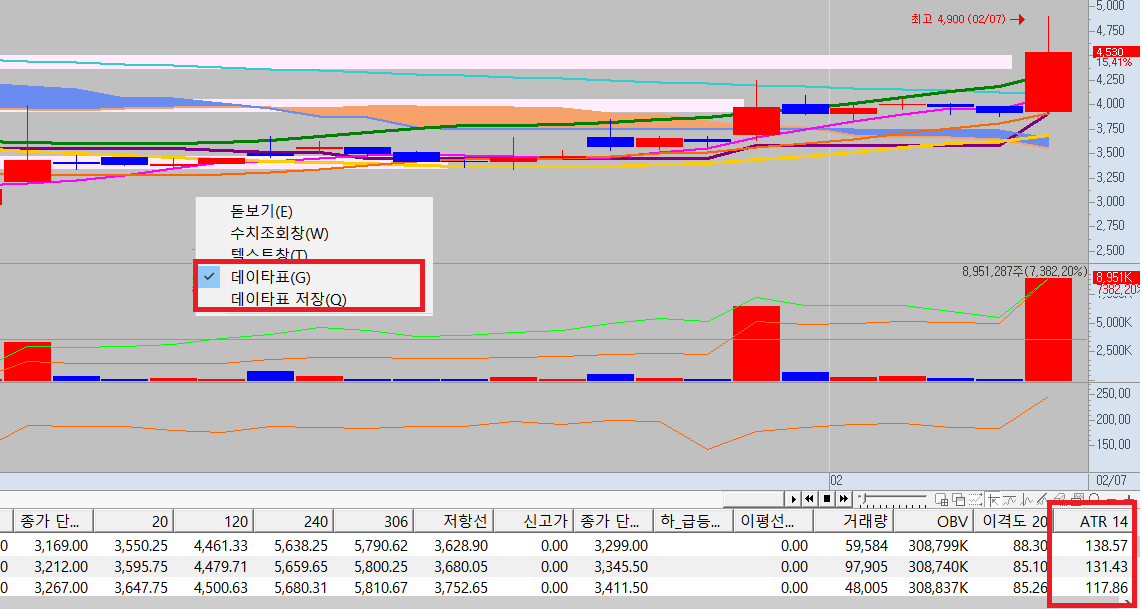Click the 저항선 column header
This screenshot has width=1142, height=610.
454,521
